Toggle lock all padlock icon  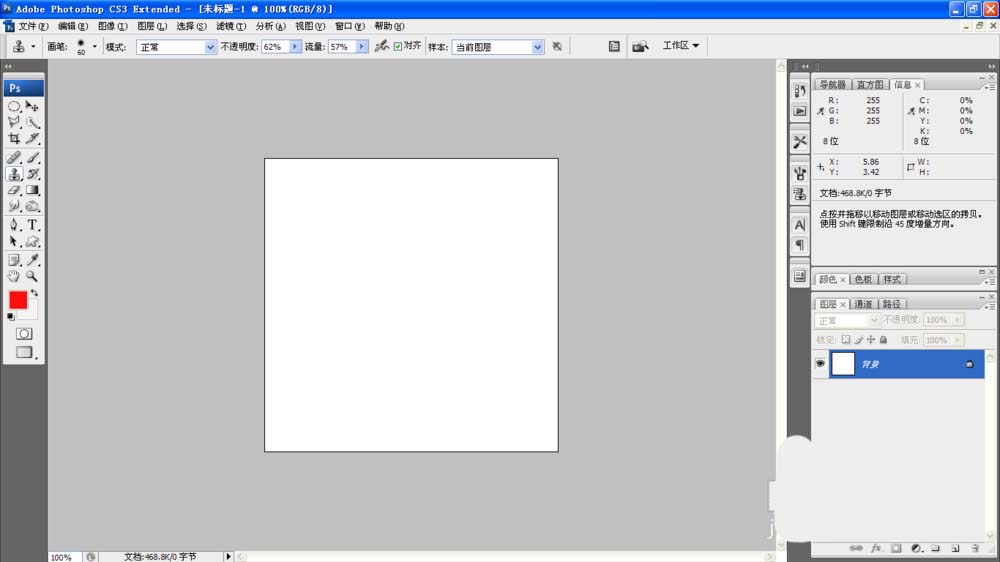click(883, 340)
